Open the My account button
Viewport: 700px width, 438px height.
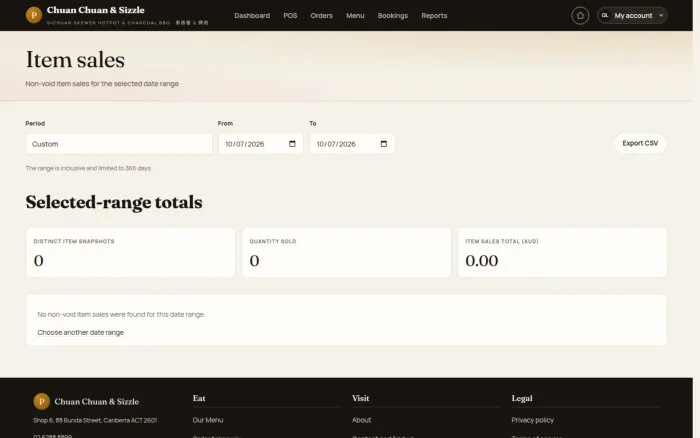[x=632, y=16]
